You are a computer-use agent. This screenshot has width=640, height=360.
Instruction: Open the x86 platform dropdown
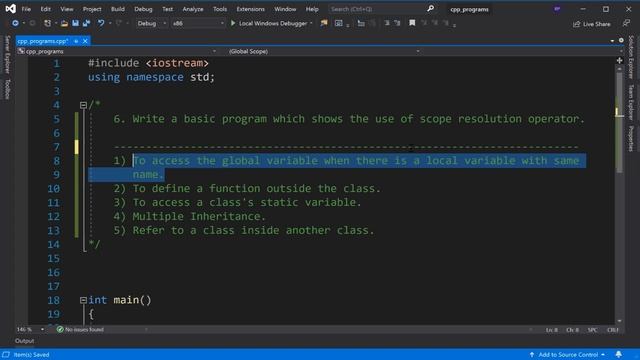(x=198, y=24)
